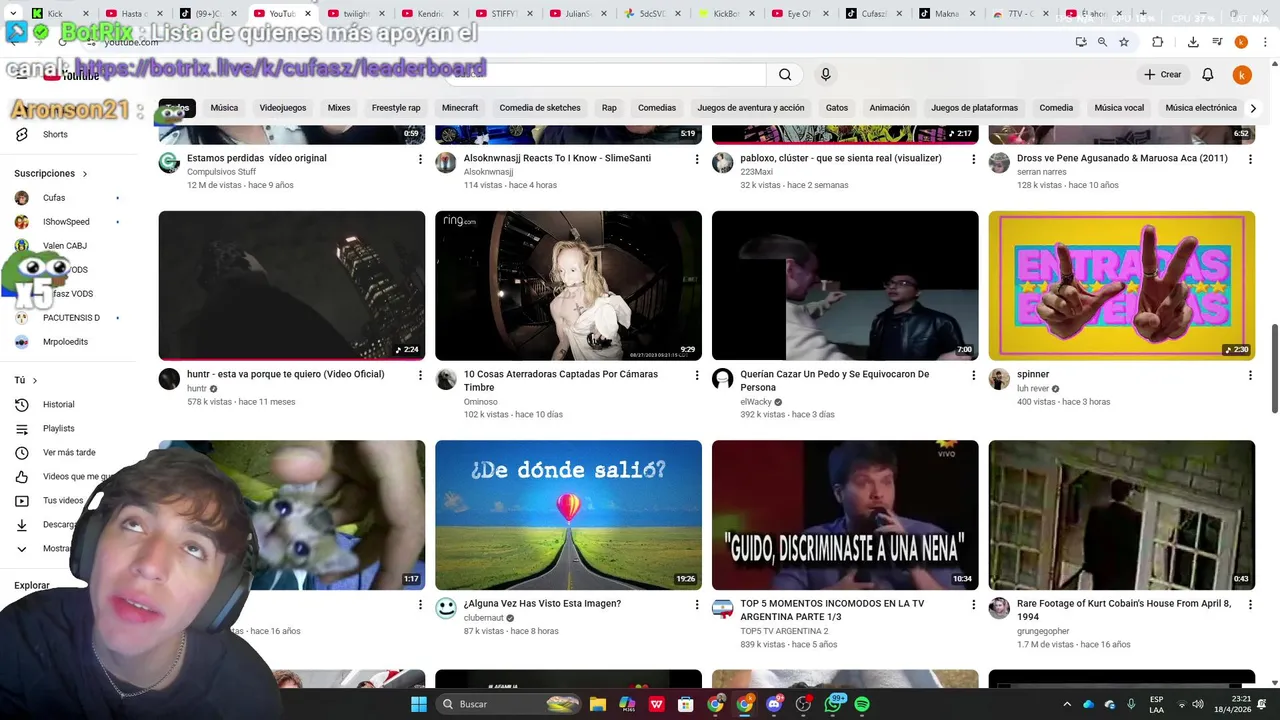Click the YouTube search magnifier button
The height and width of the screenshot is (720, 1280).
click(785, 74)
